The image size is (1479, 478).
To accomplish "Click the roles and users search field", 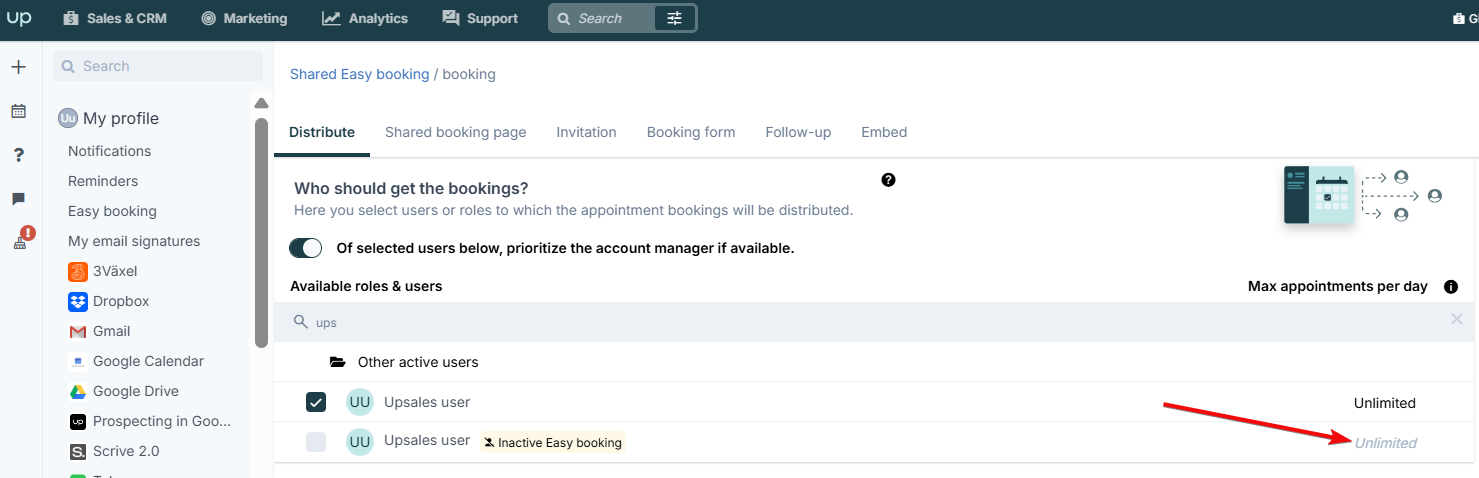I will (x=875, y=322).
